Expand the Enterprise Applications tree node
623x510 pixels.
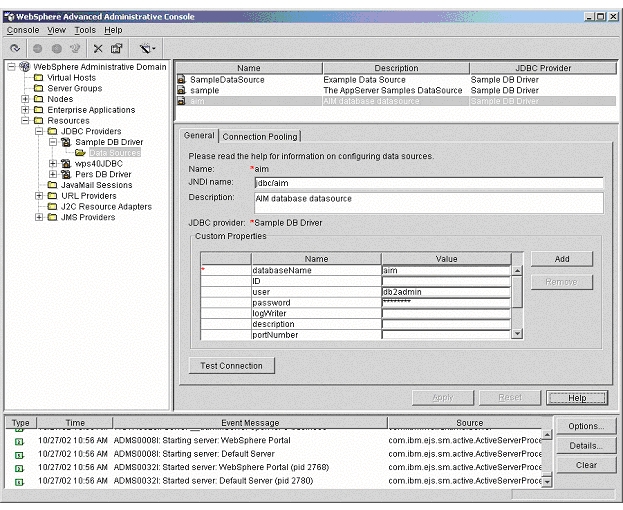pos(25,110)
